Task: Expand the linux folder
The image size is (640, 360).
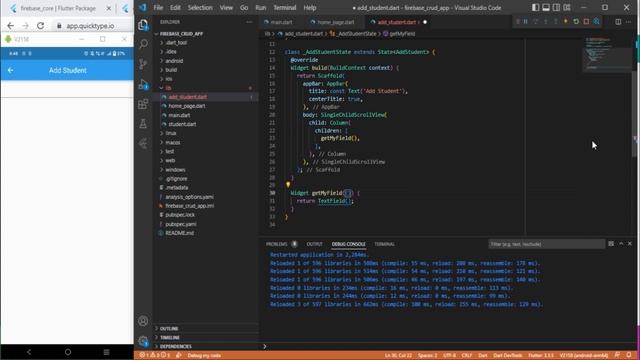Action: 171,133
